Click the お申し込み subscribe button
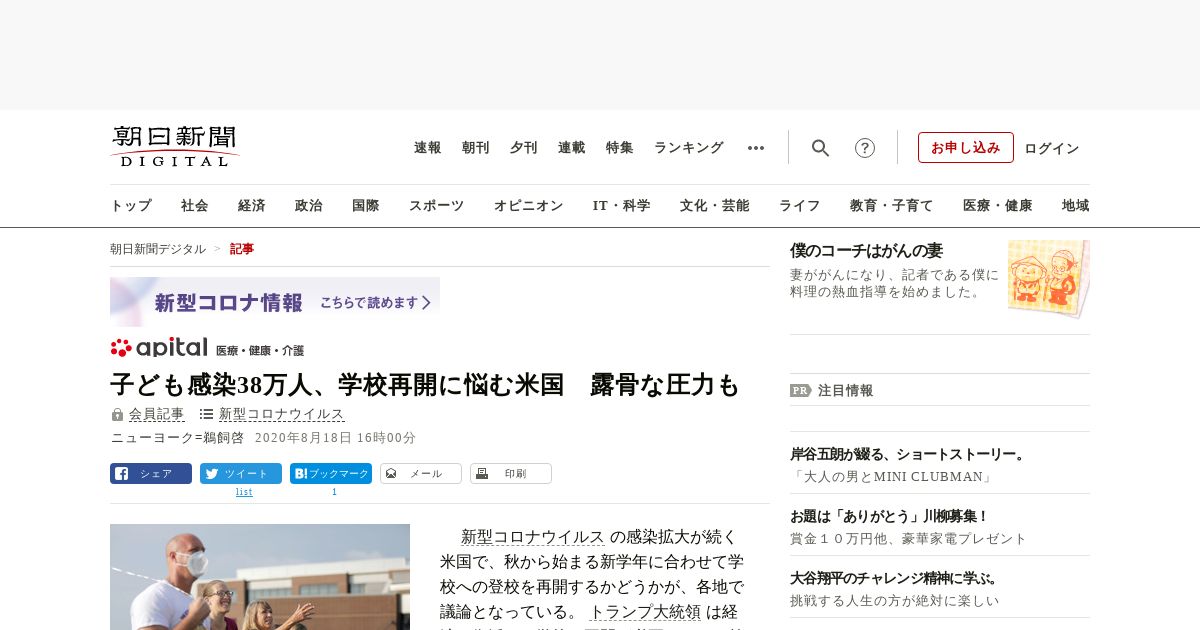1200x630 pixels. (966, 148)
